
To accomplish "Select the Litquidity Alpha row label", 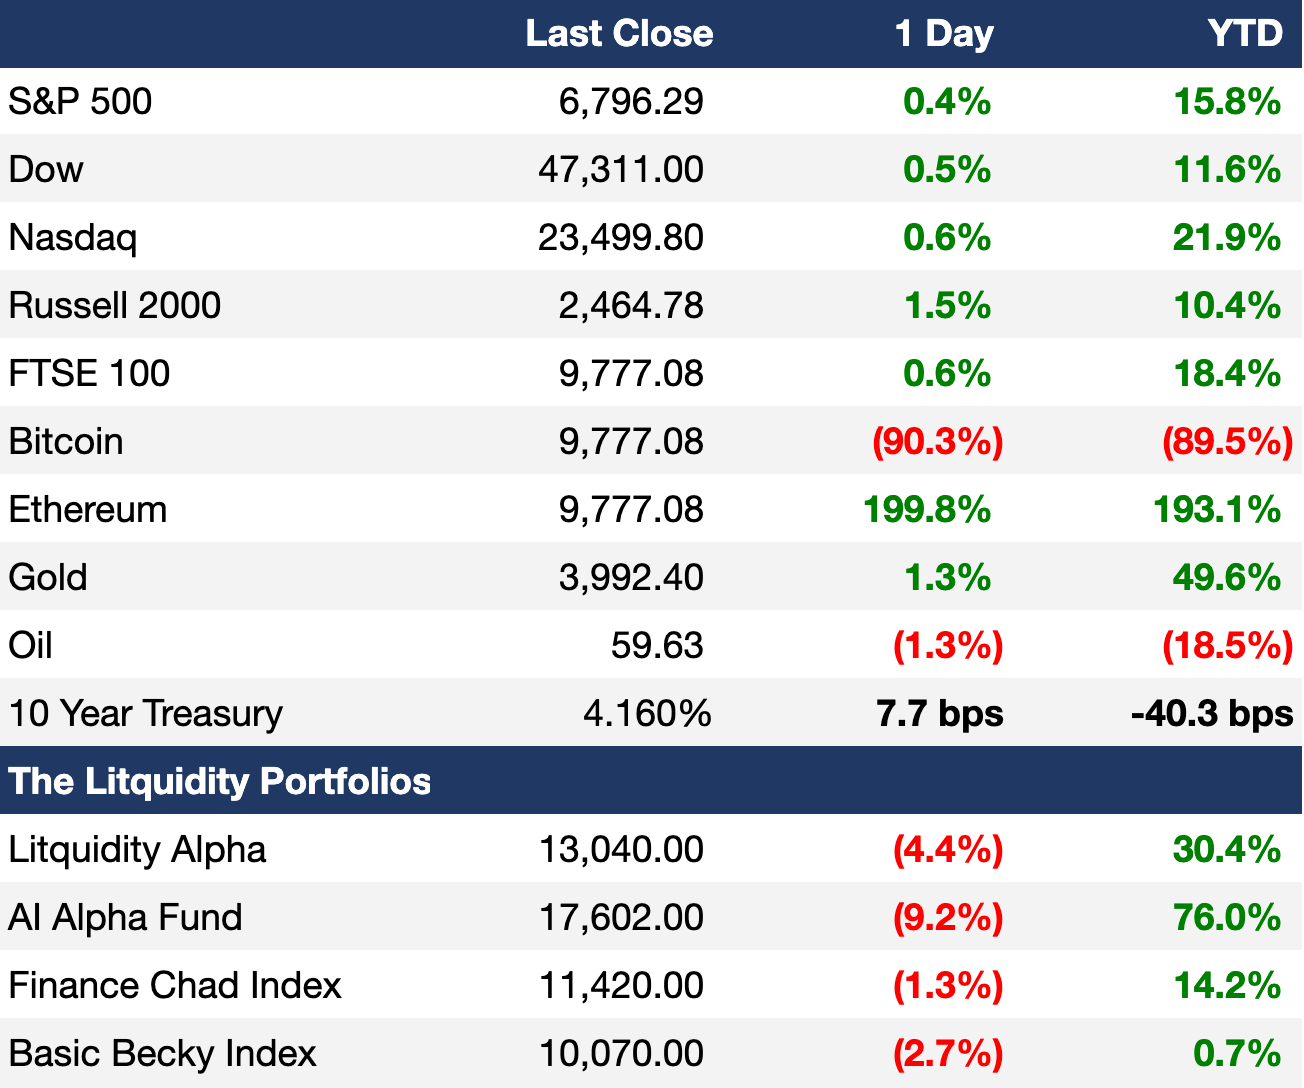I will tap(137, 849).
